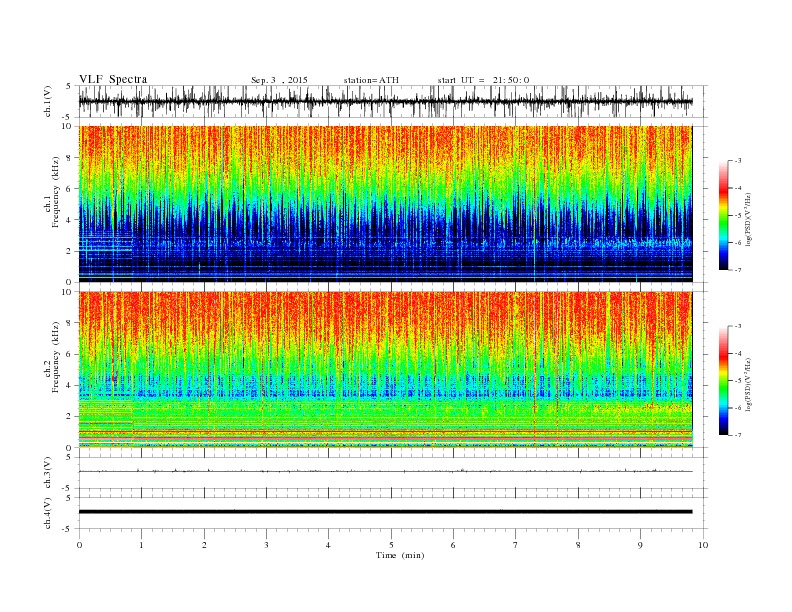Screen dimensions: 792x612
Task: Click the "8" kHz tick of ch.1 spectrogram
Action: (69, 158)
